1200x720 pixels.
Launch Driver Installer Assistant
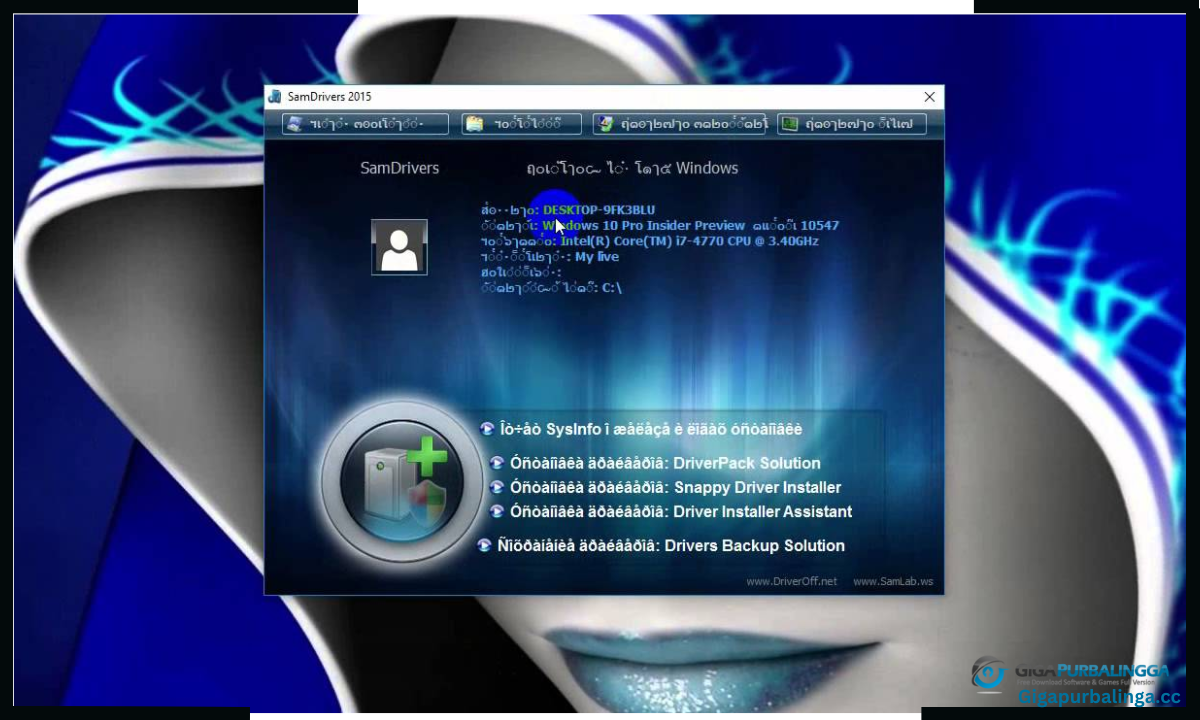tap(671, 511)
